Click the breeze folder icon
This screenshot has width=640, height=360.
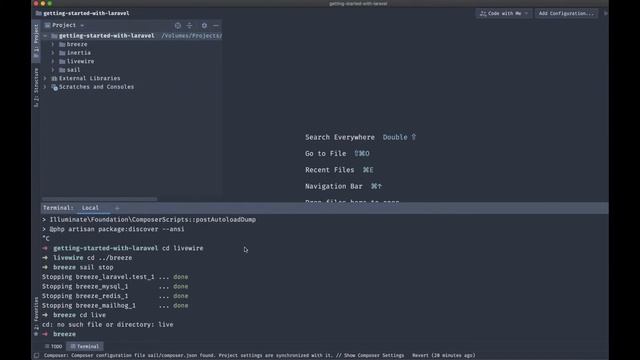[62, 44]
